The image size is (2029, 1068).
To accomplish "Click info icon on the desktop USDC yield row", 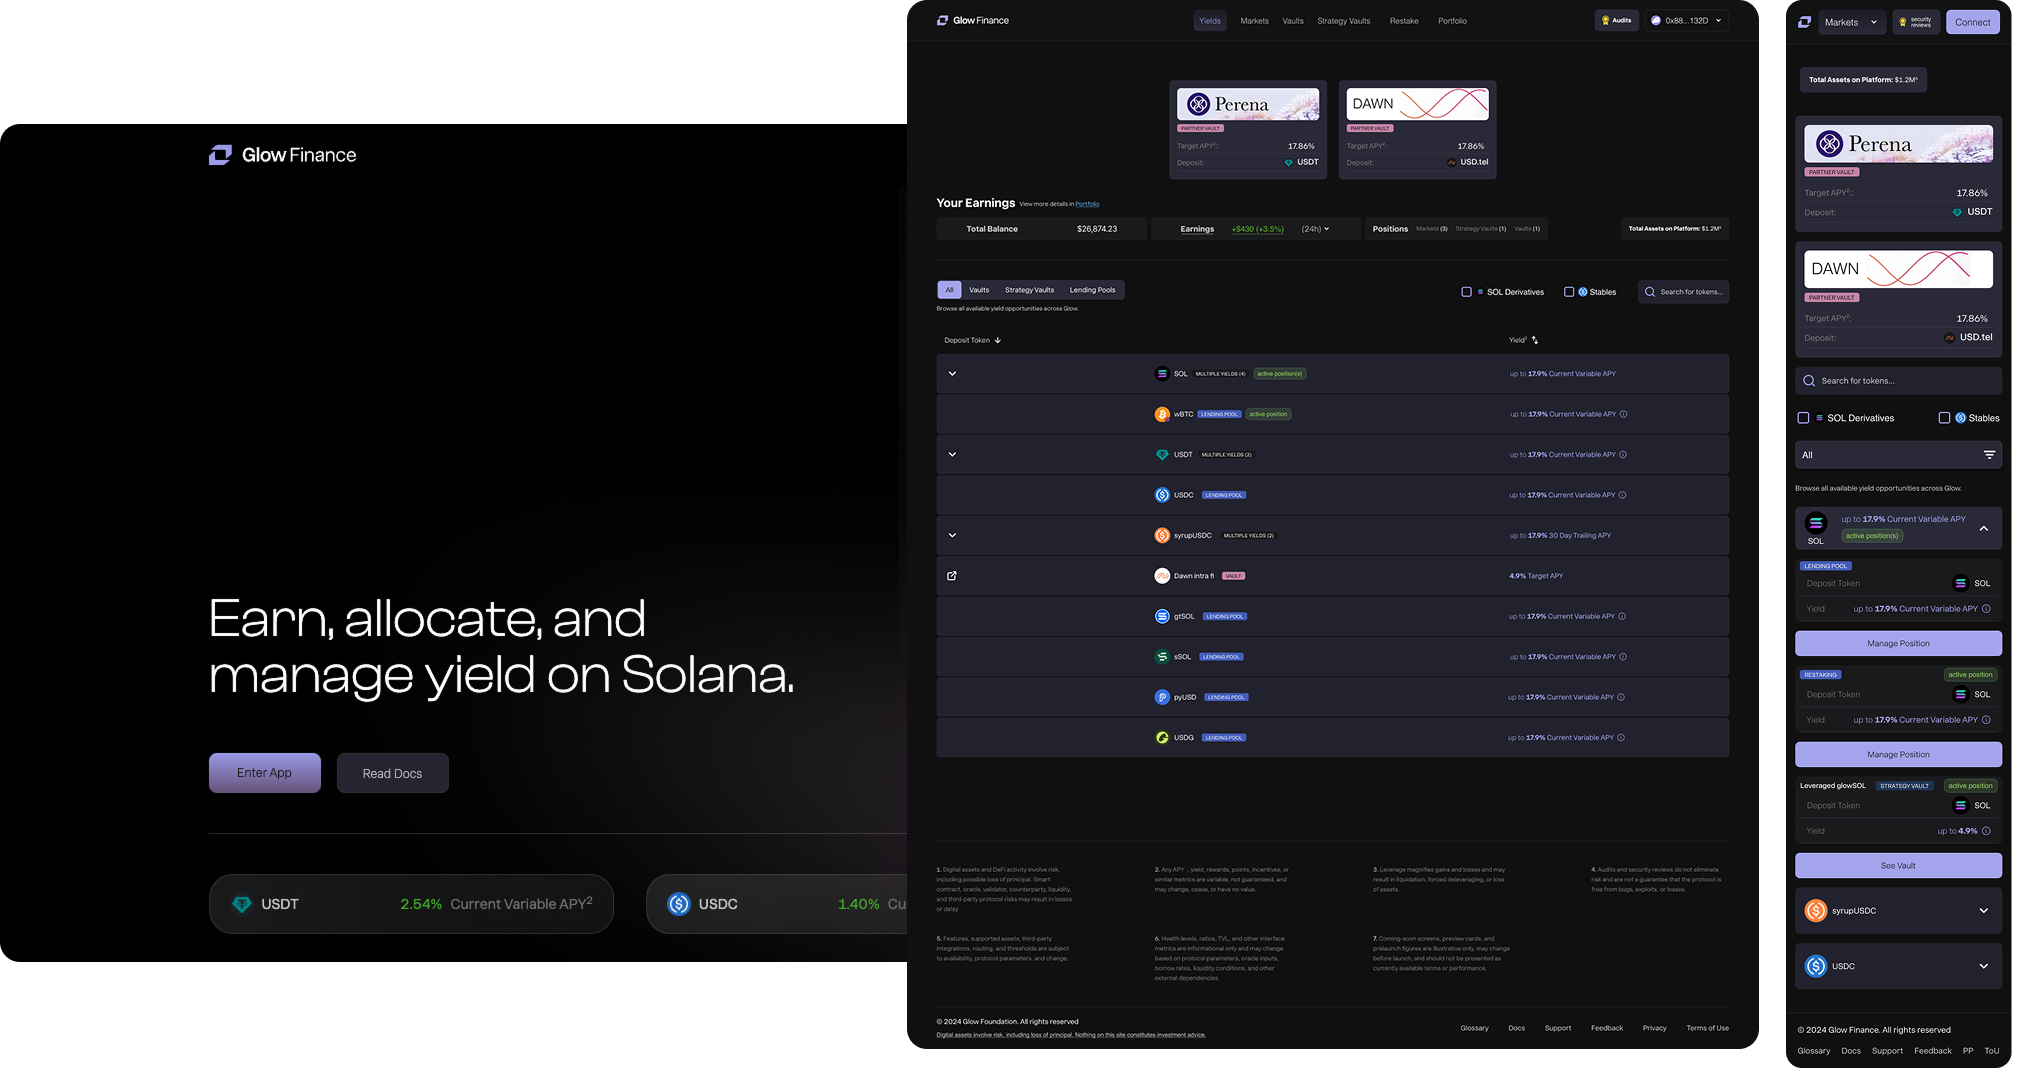I will point(1622,495).
